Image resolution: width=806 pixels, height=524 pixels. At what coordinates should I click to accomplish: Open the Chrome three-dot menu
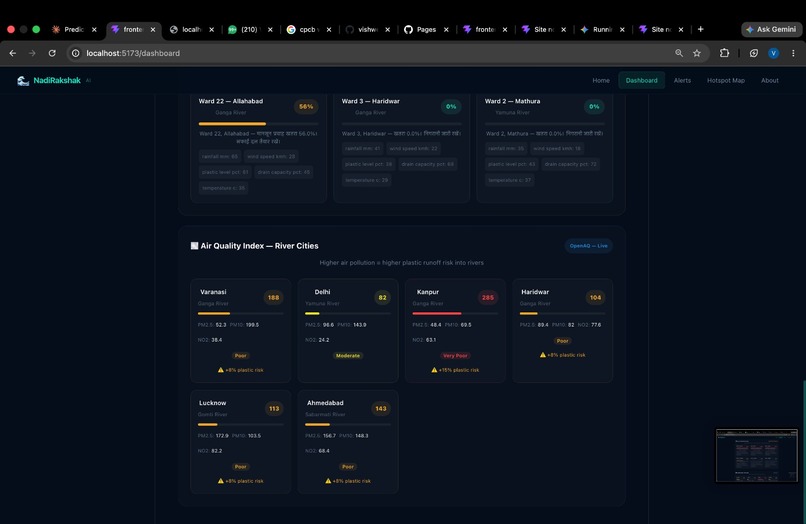[x=793, y=53]
